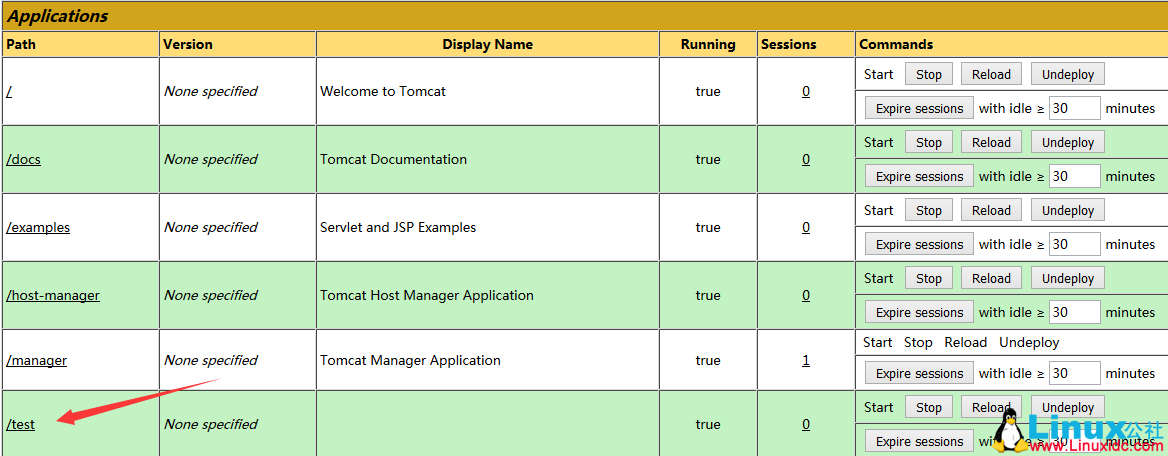Screen dimensions: 1168x456
Task: Open the /docs application path link
Action: point(24,159)
